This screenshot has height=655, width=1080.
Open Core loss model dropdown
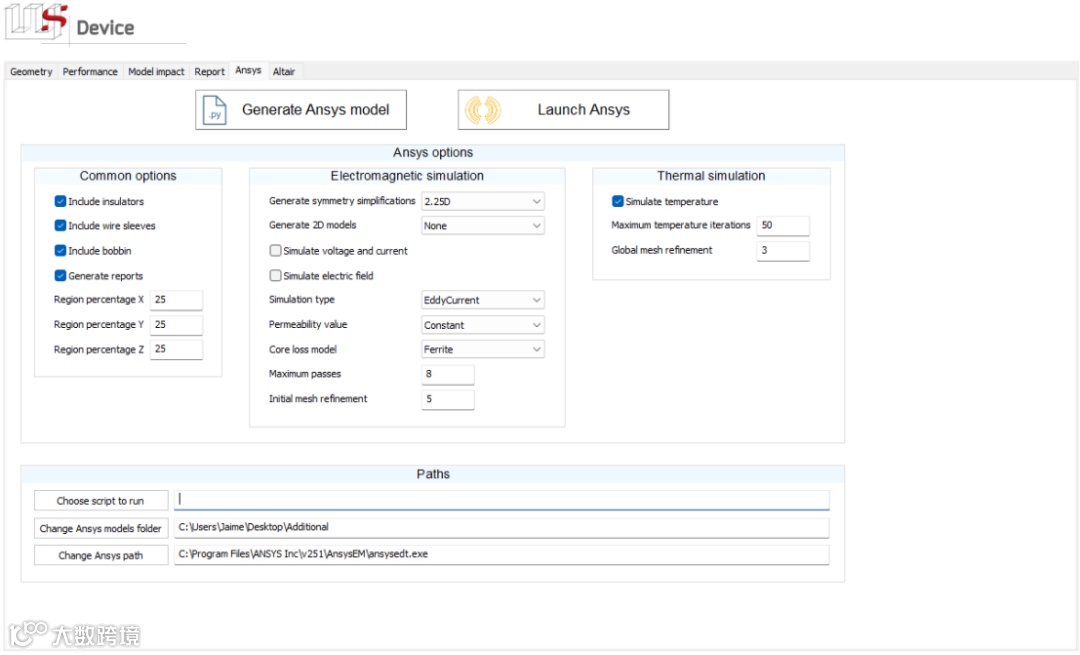click(x=482, y=349)
